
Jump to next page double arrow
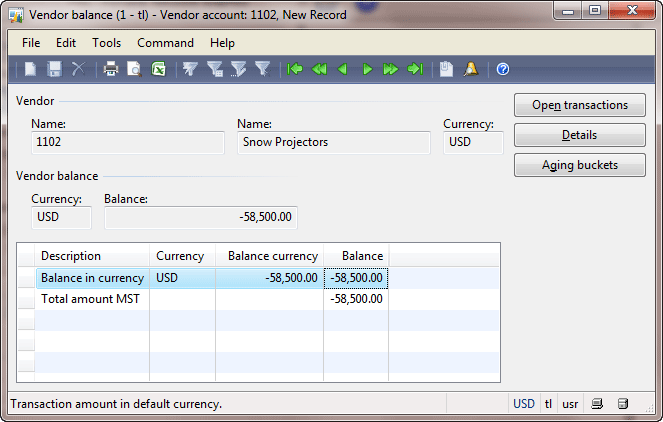[391, 69]
